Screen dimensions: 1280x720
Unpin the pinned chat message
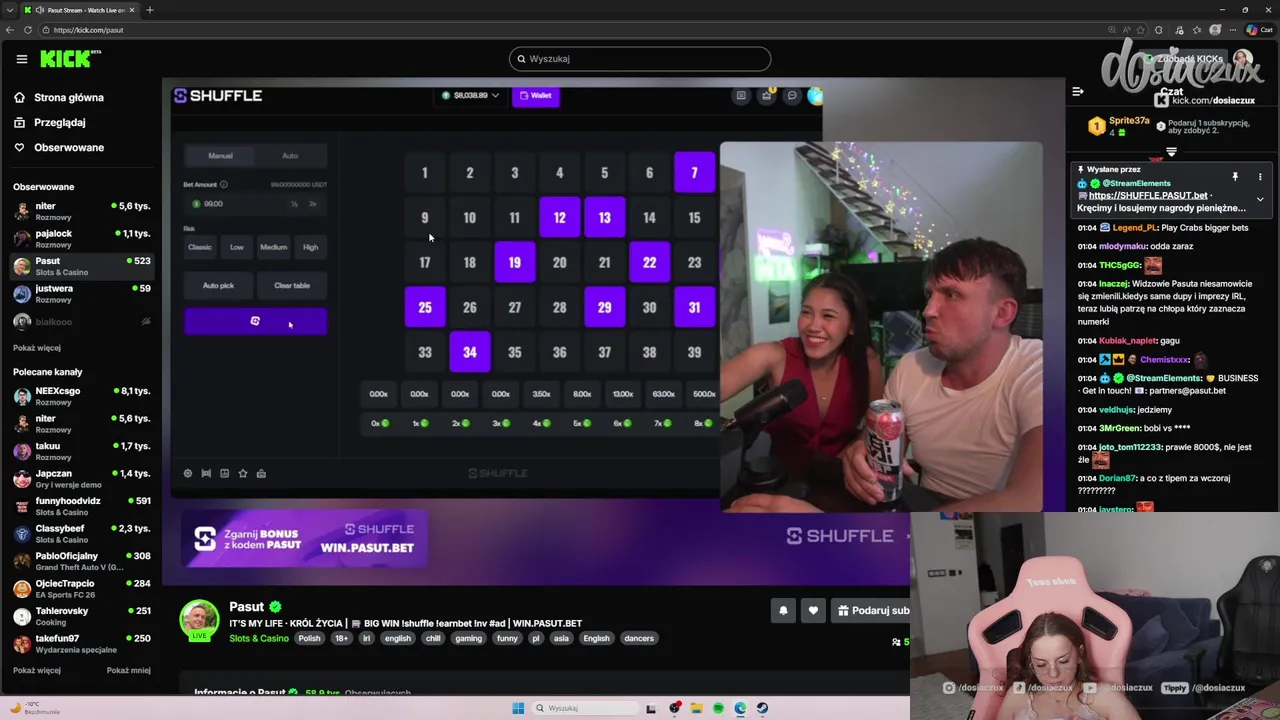pos(1235,177)
